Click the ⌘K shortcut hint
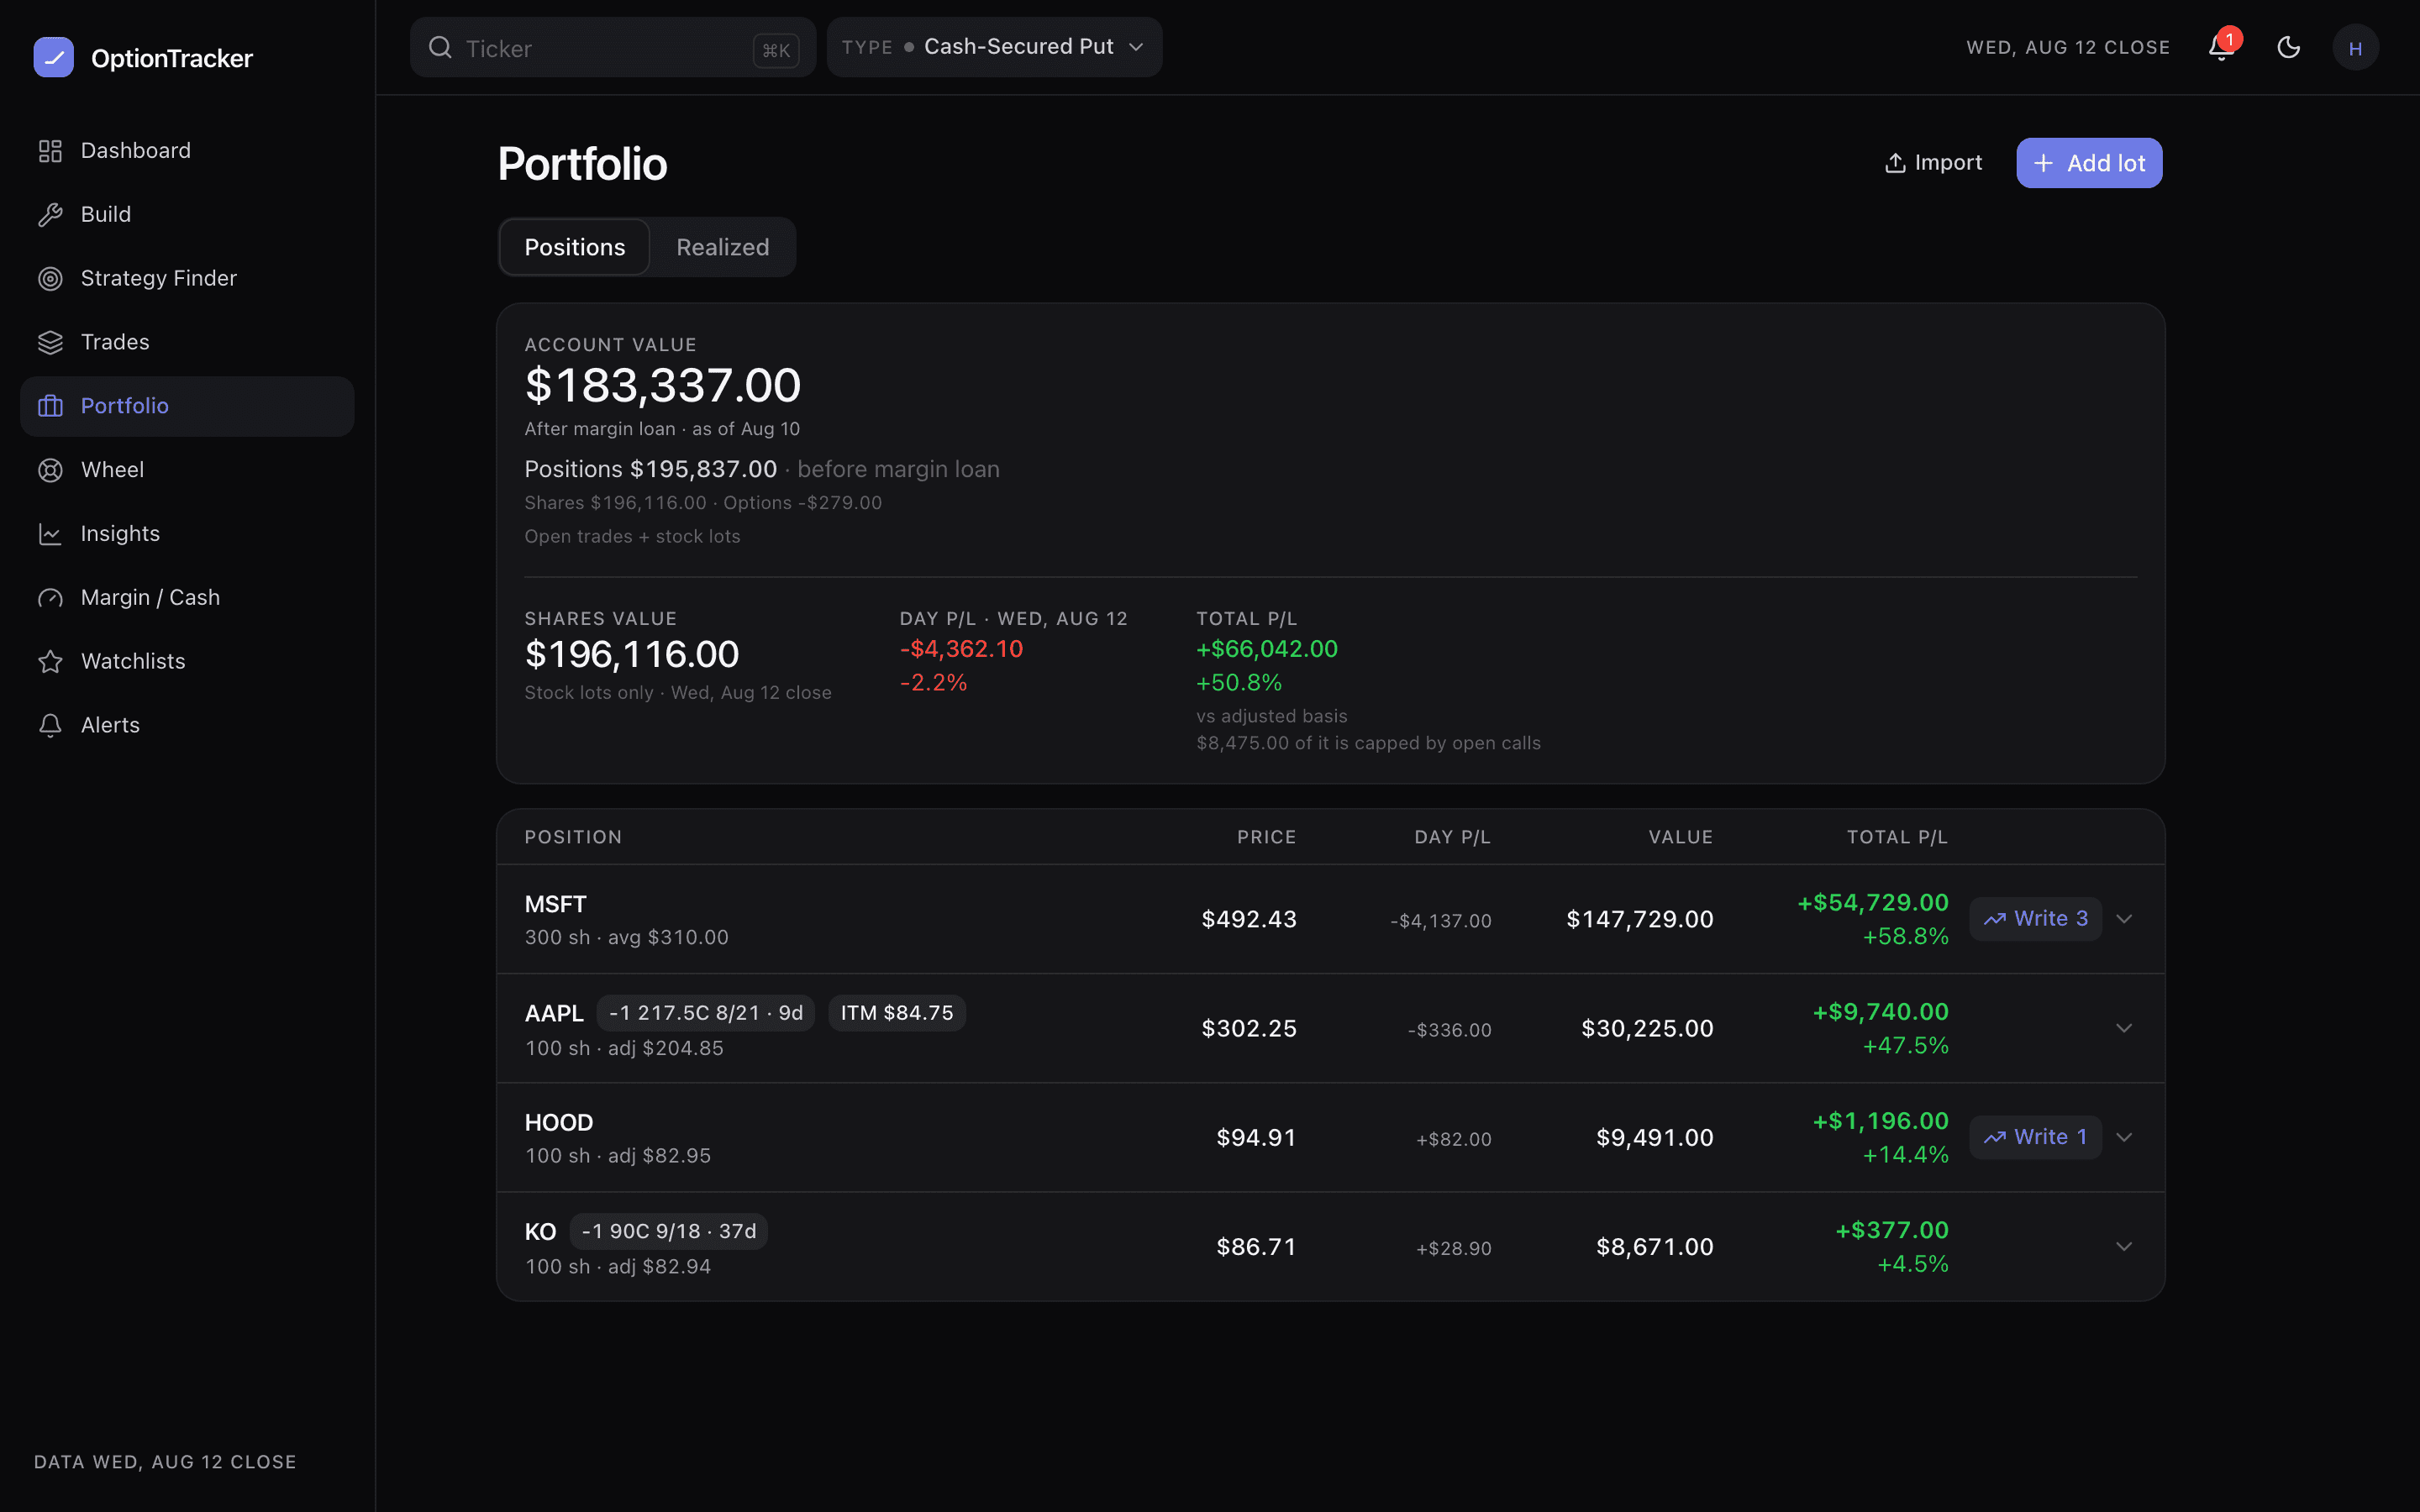 click(x=776, y=50)
